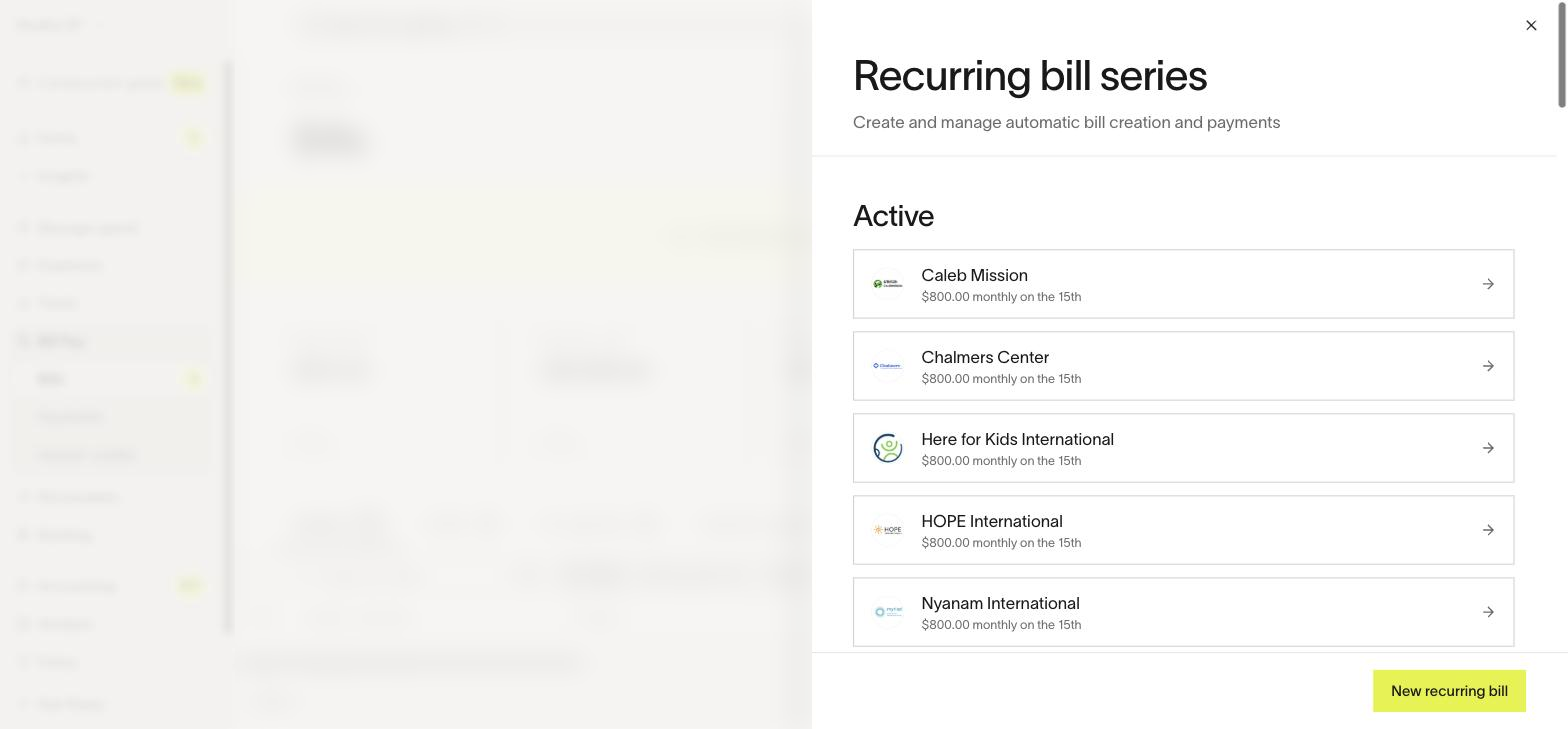Click the Active section heading
1568x729 pixels.
coord(893,216)
